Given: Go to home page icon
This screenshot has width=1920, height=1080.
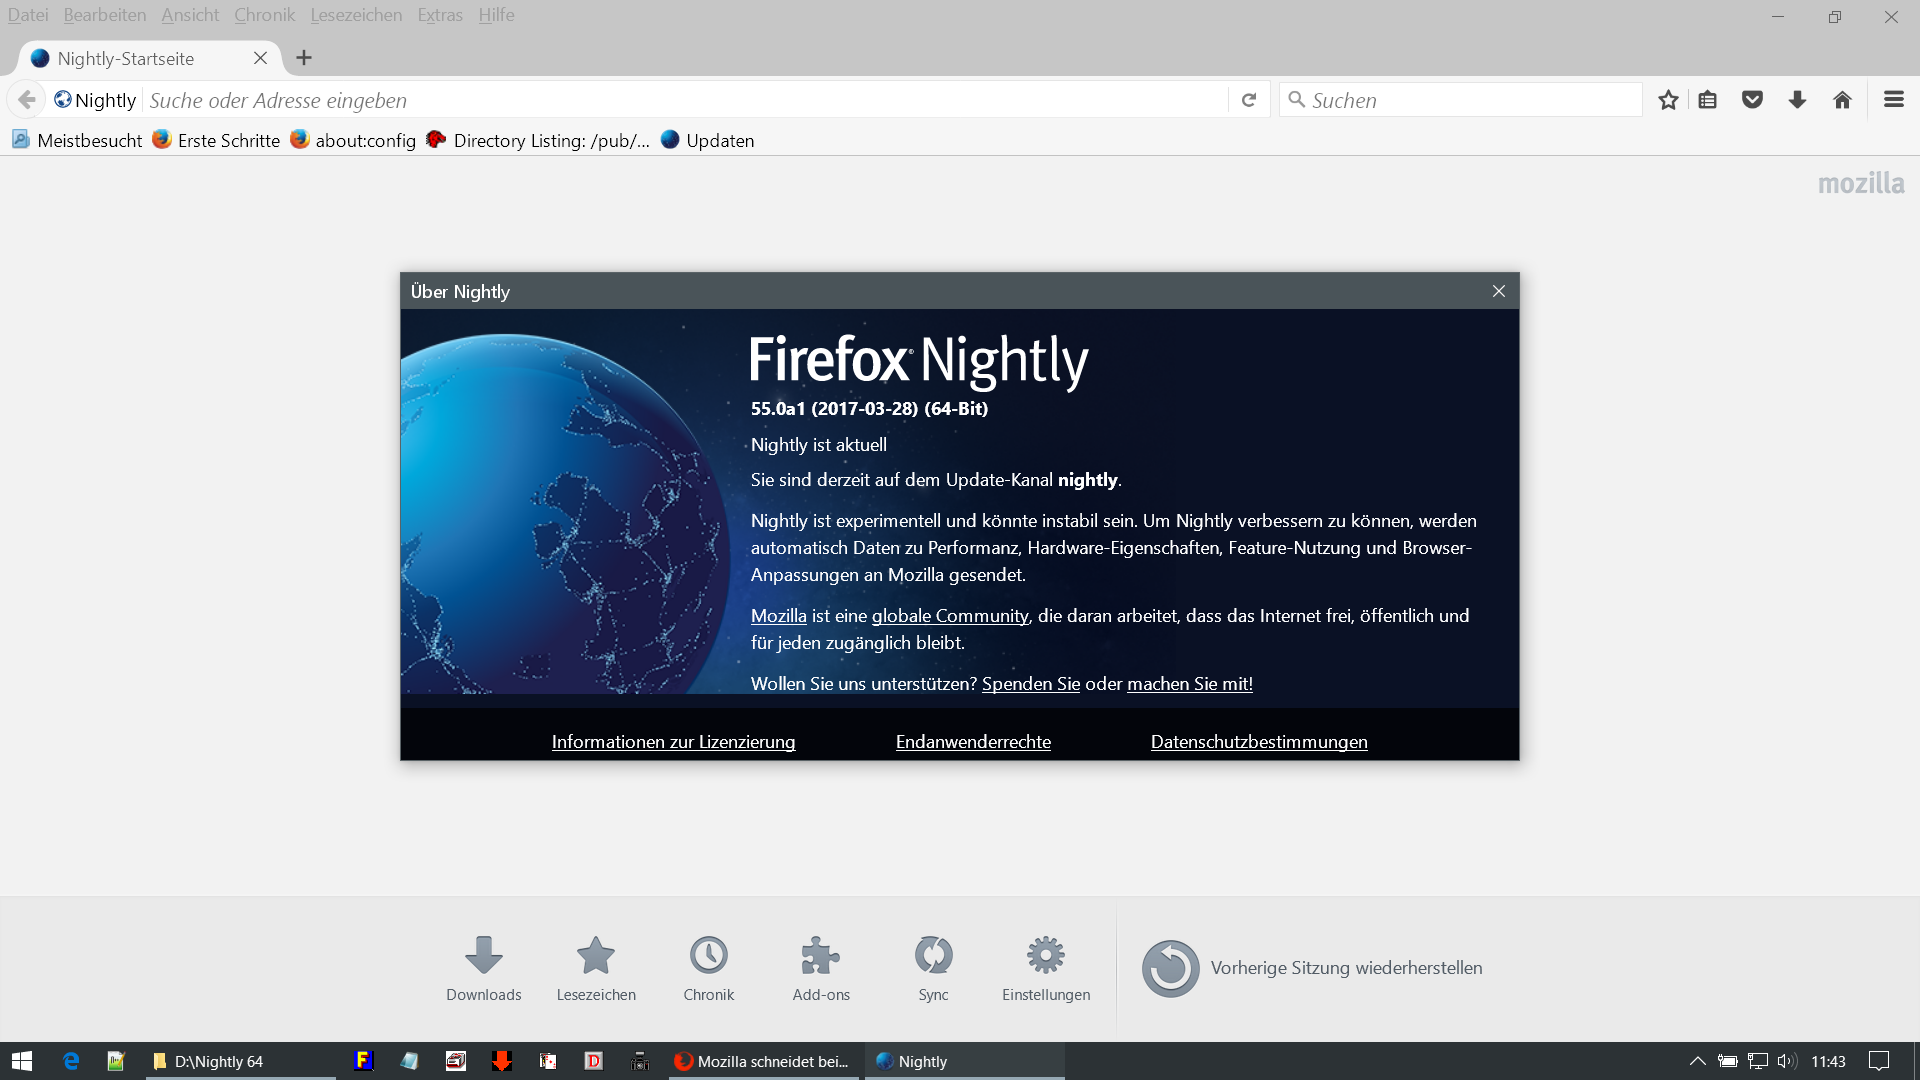Looking at the screenshot, I should click(1842, 100).
